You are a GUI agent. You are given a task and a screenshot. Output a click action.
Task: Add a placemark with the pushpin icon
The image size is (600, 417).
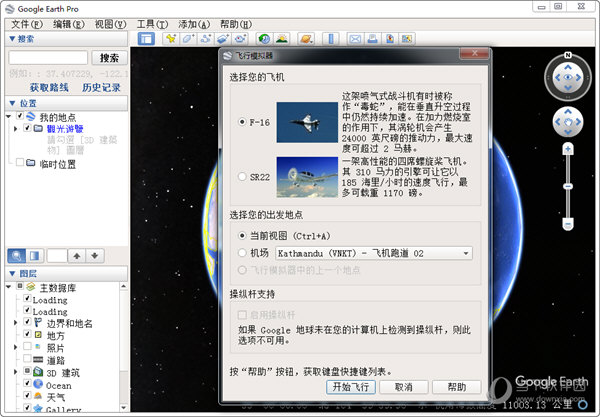coord(171,39)
